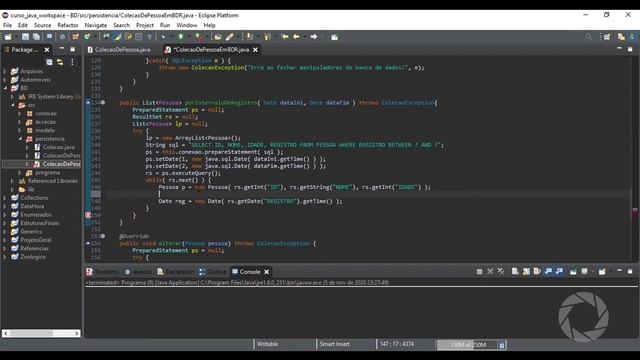Toggle Word Wrap in Console toolbar
Image resolution: width=640 pixels, height=360 pixels.
pos(537,271)
